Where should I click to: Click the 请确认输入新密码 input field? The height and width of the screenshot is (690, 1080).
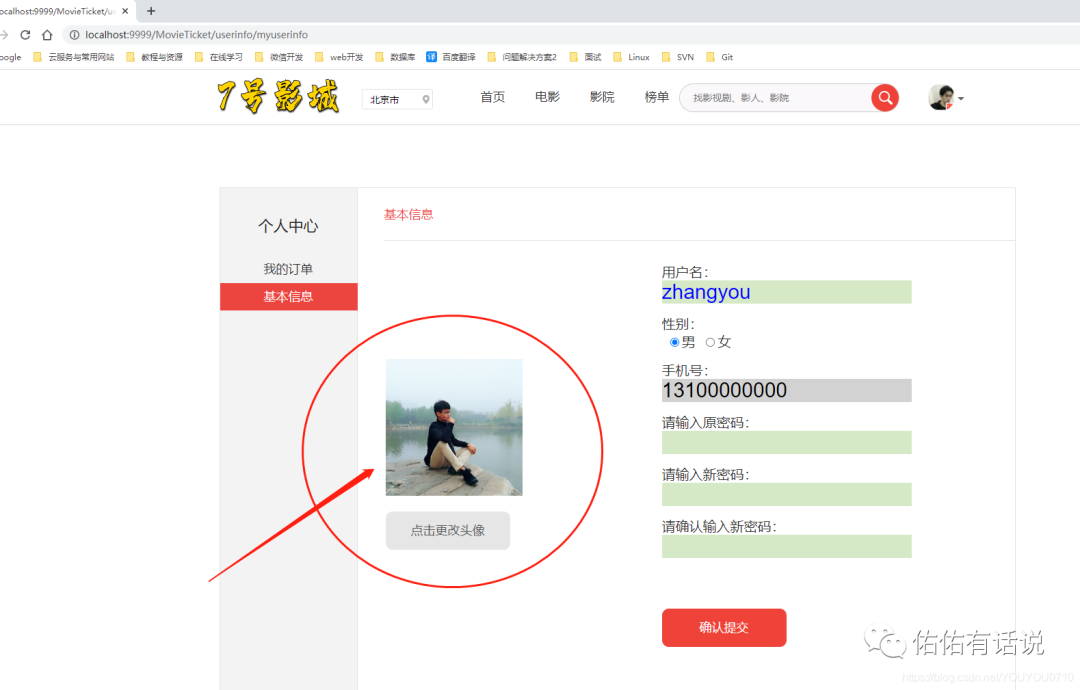coord(787,546)
